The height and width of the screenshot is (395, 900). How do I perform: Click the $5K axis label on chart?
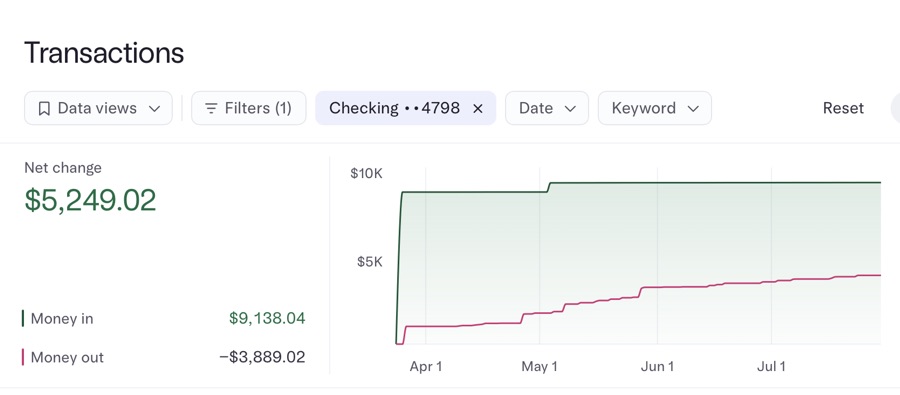click(x=370, y=262)
